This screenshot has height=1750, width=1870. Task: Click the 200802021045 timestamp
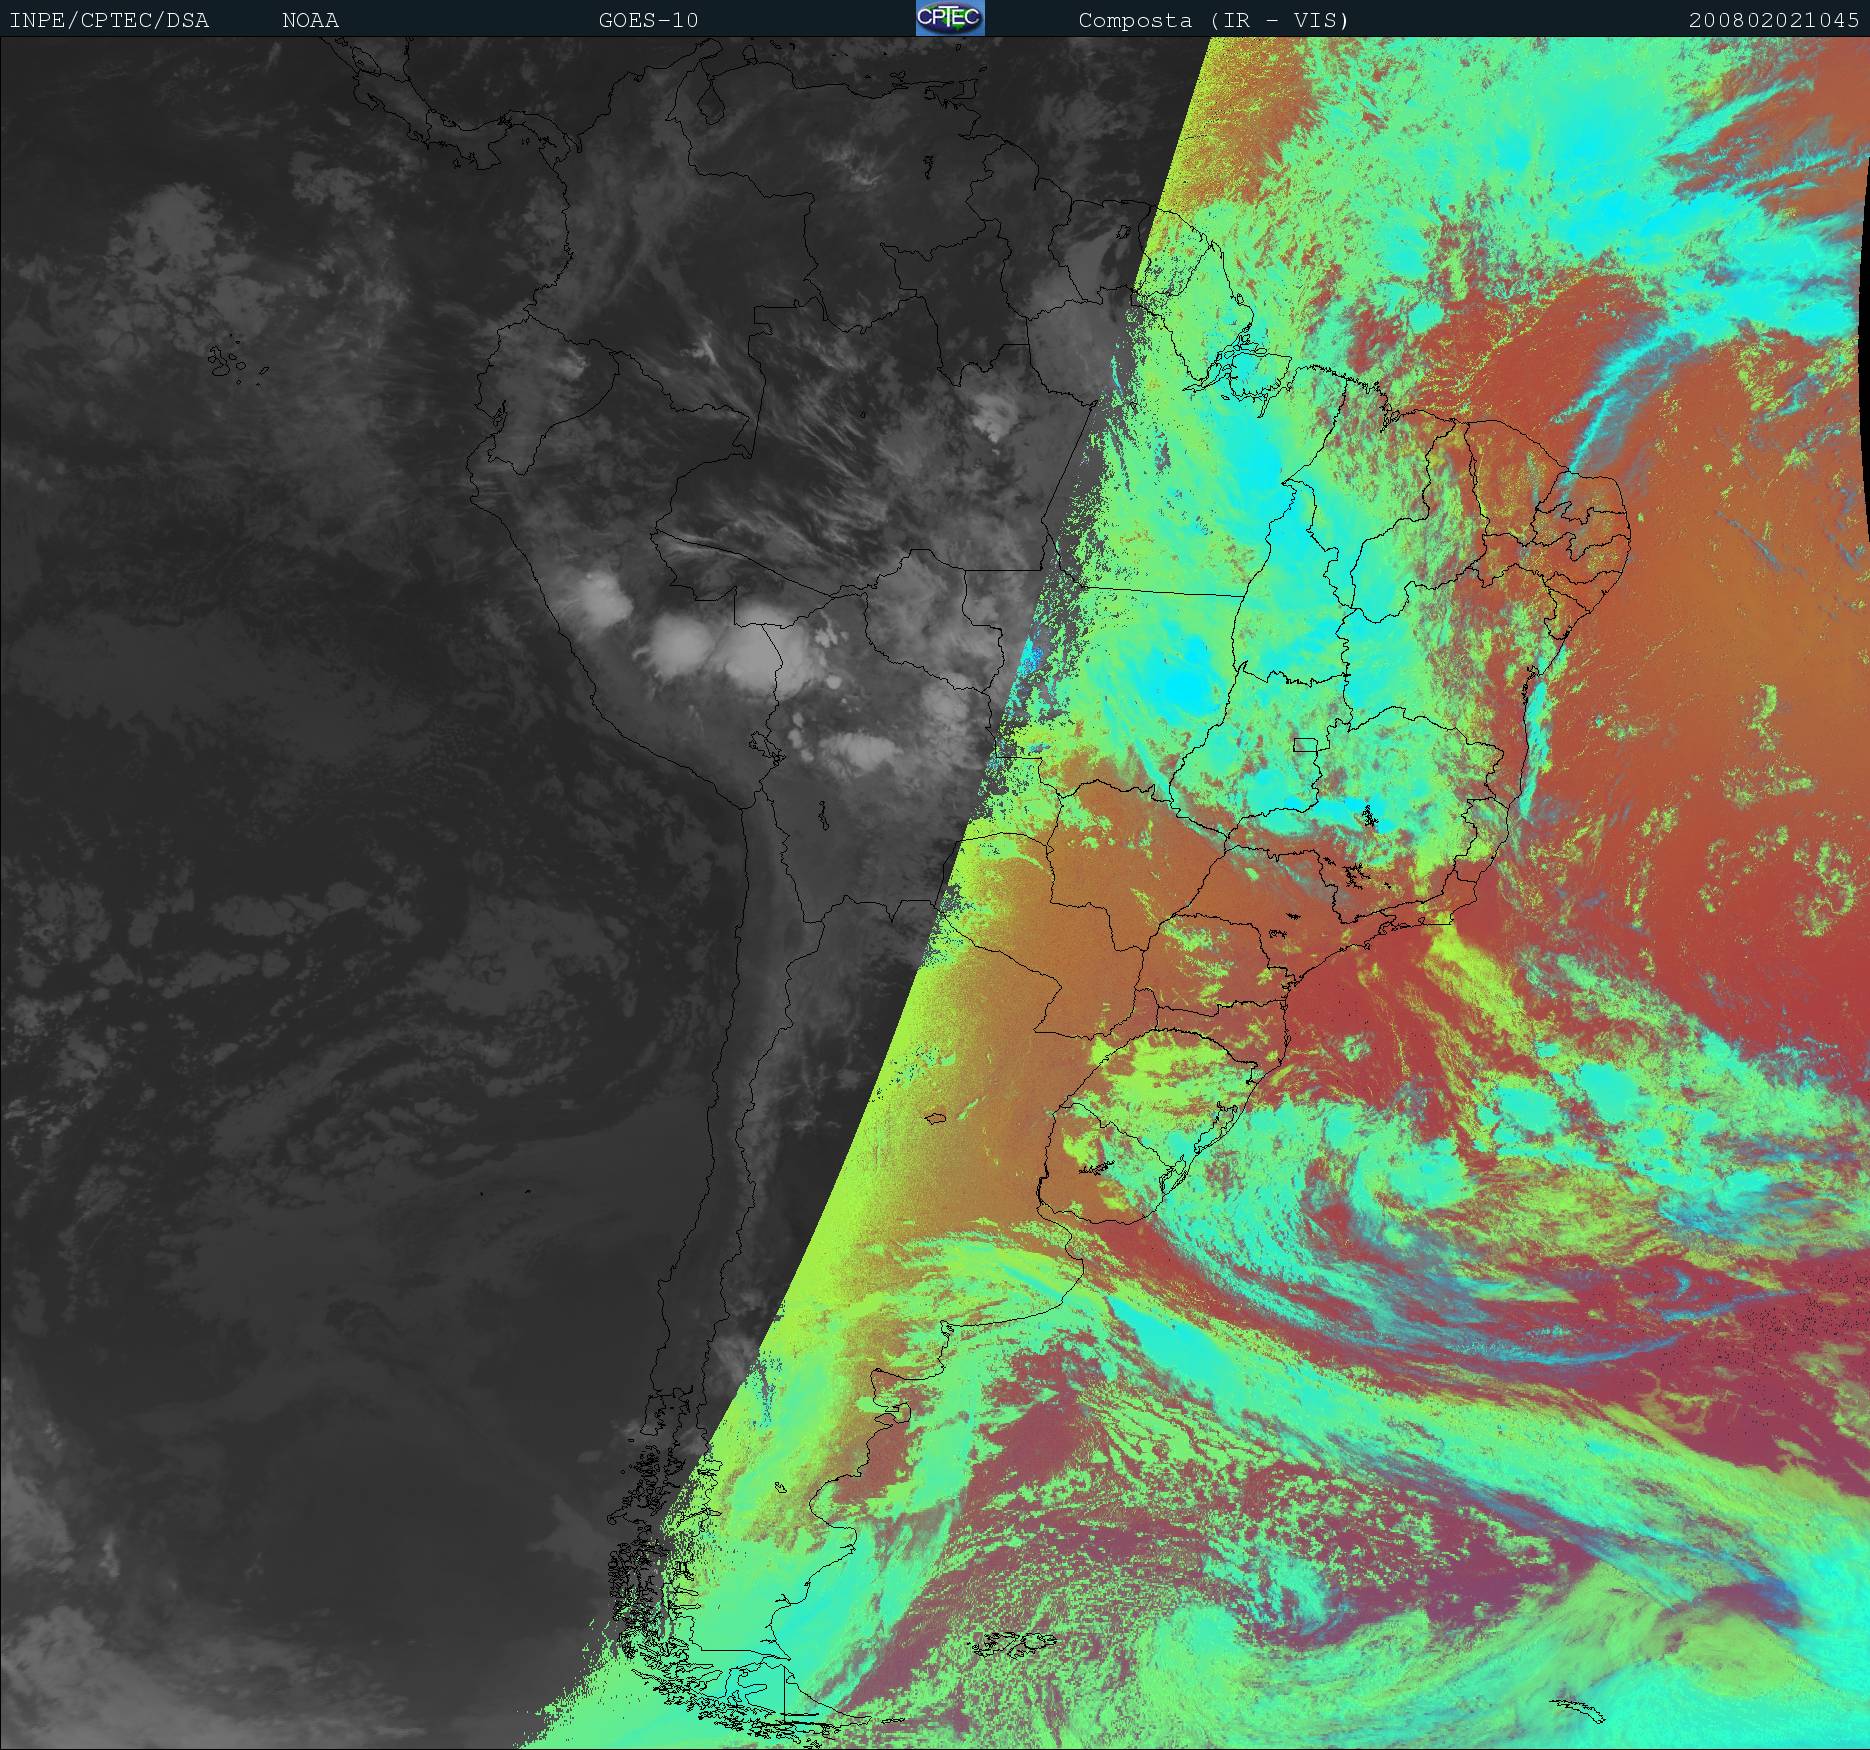[1774, 20]
